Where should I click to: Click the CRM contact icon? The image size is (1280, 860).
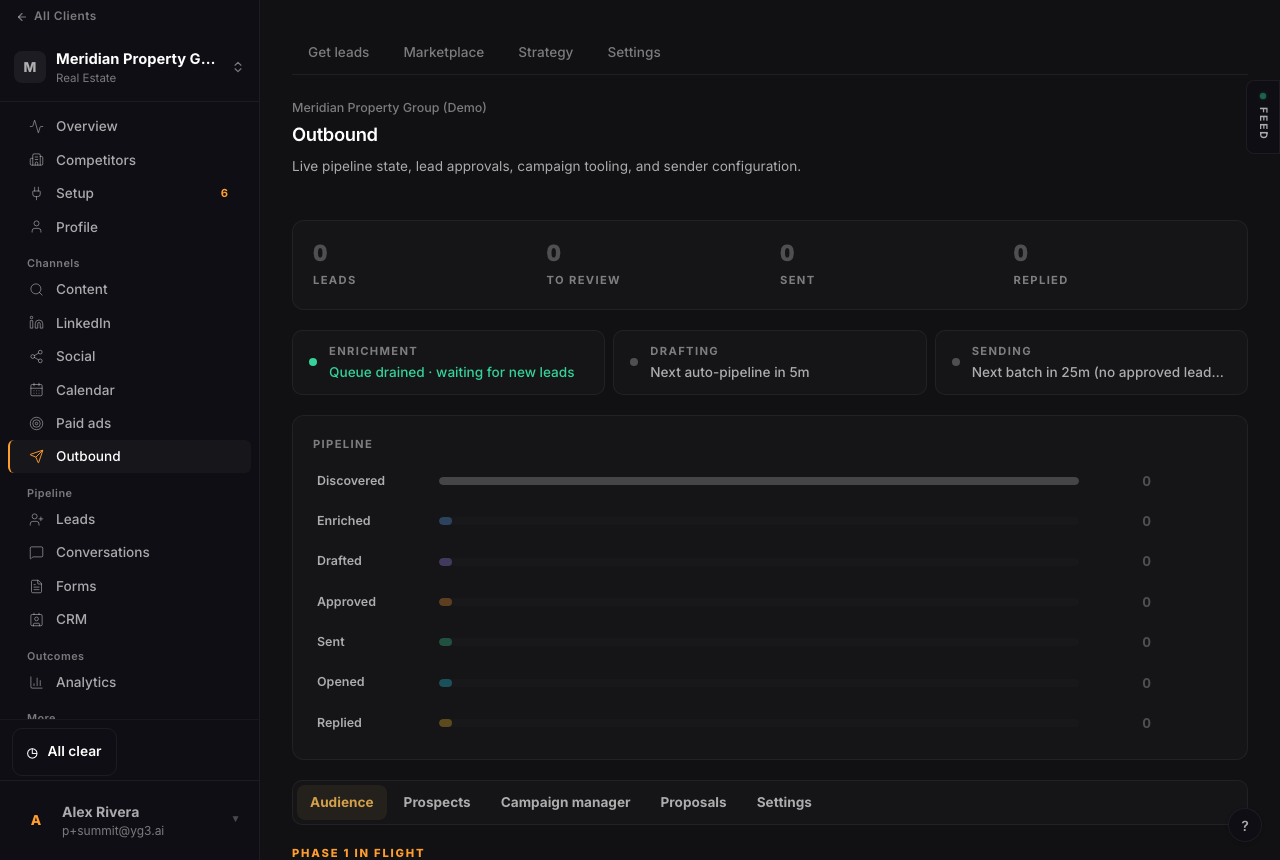click(37, 619)
